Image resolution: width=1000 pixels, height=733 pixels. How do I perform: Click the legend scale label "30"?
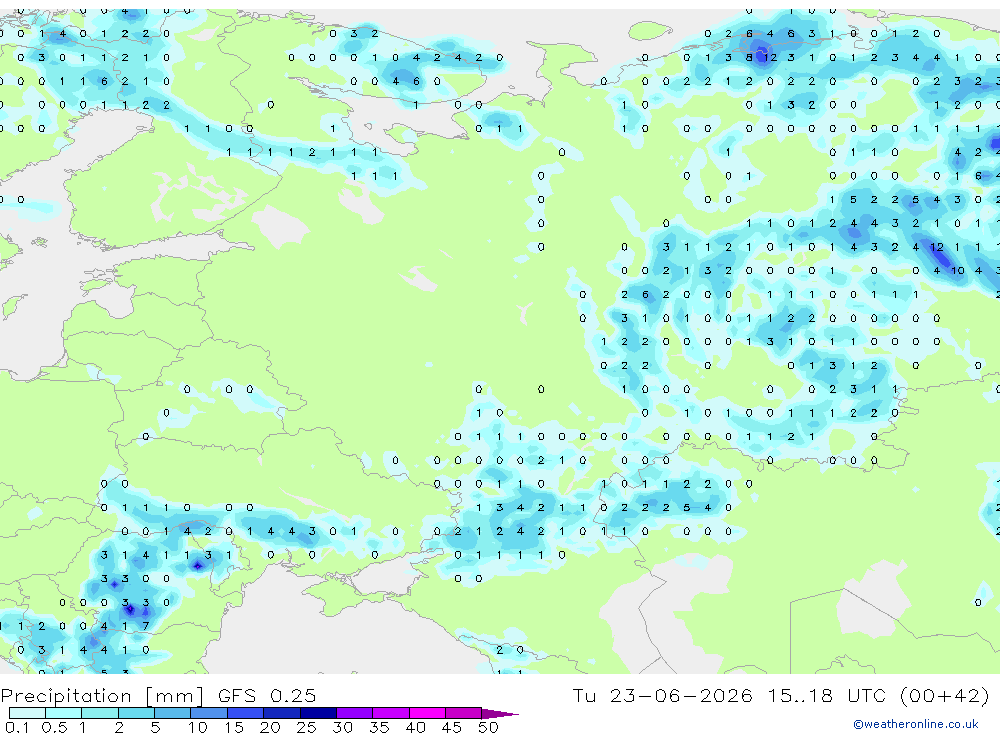pyautogui.click(x=342, y=727)
